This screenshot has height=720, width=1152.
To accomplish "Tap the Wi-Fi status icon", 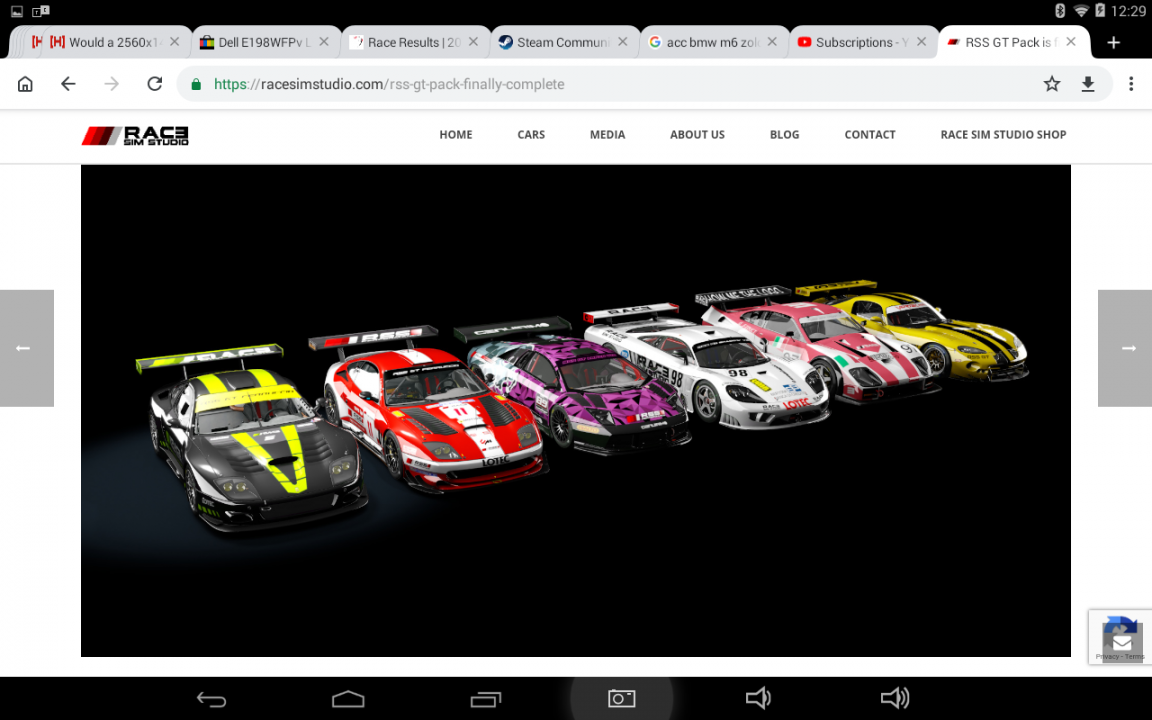I will pyautogui.click(x=1081, y=10).
